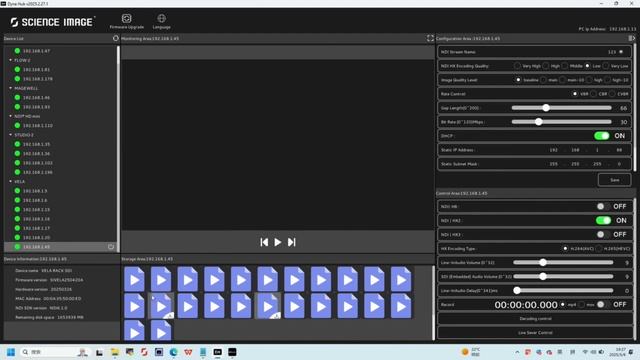Open Windows Start menu

point(11,352)
